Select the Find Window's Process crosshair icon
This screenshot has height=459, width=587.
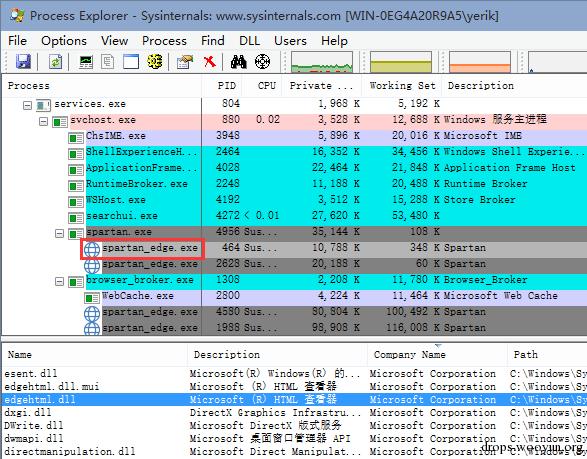tap(262, 61)
